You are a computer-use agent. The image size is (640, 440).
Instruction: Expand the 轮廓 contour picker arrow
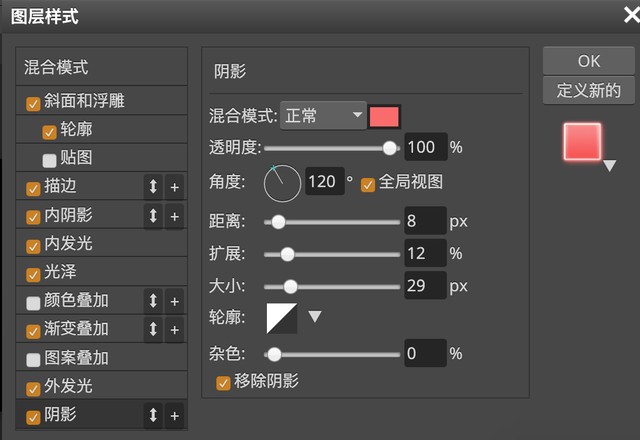click(x=314, y=318)
